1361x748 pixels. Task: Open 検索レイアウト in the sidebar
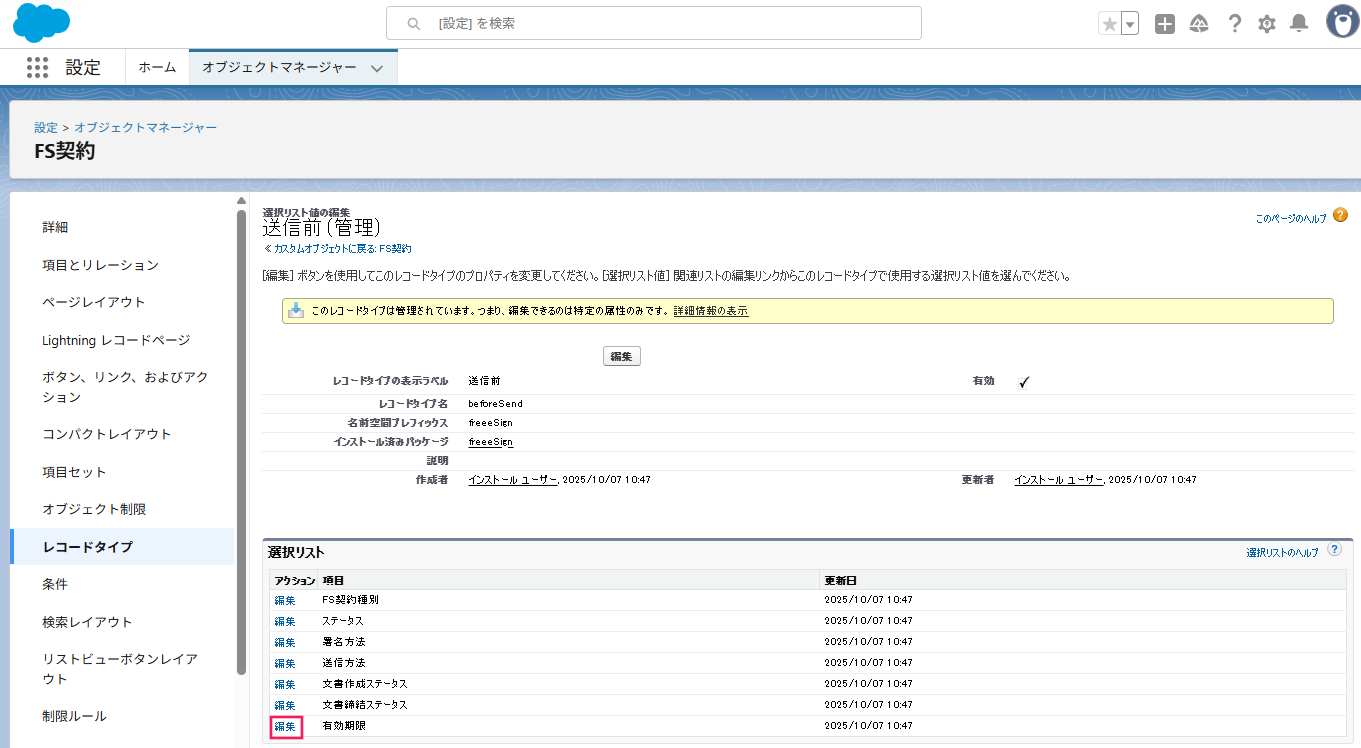click(x=87, y=622)
